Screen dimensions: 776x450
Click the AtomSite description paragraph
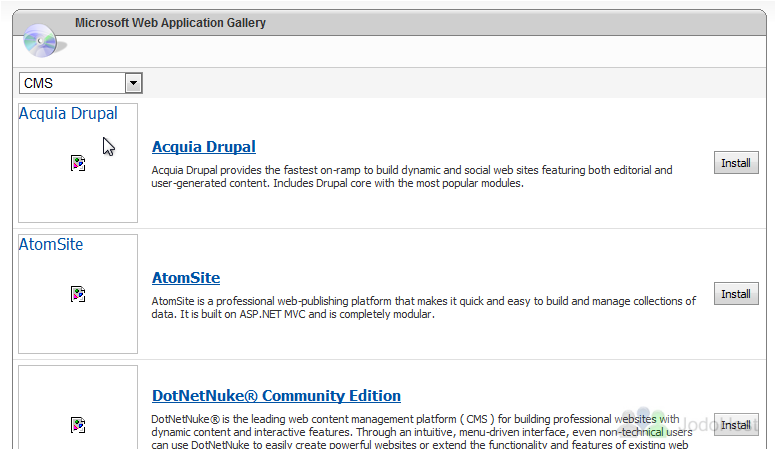pos(424,307)
